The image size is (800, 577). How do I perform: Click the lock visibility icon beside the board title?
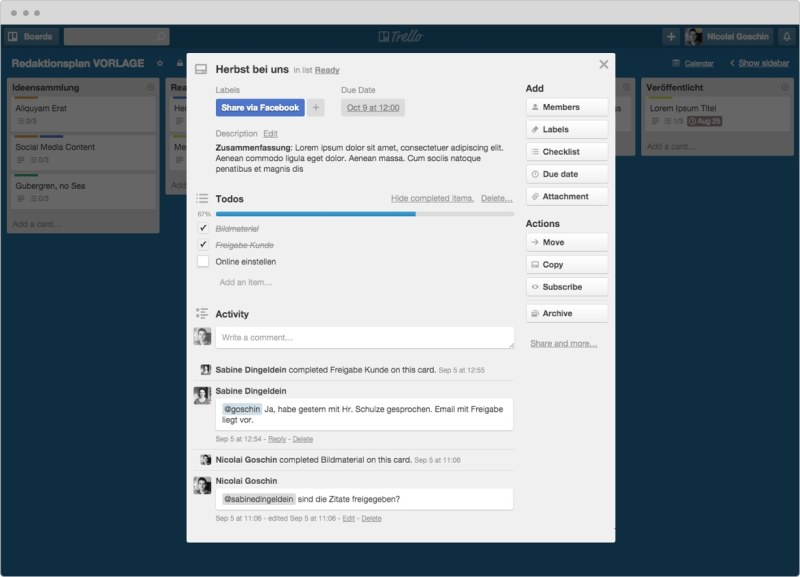click(180, 63)
